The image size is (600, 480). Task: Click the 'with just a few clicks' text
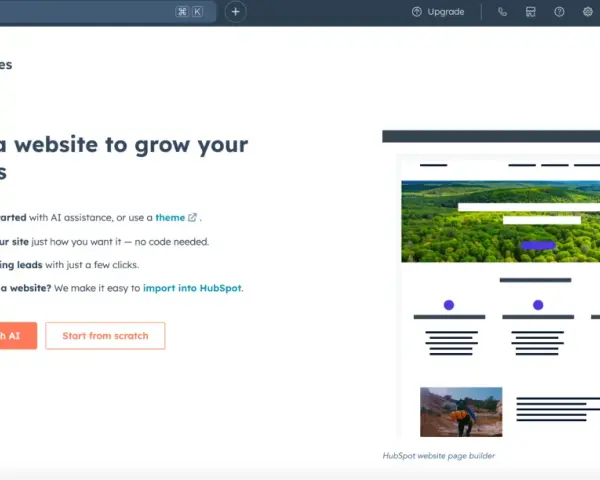92,265
